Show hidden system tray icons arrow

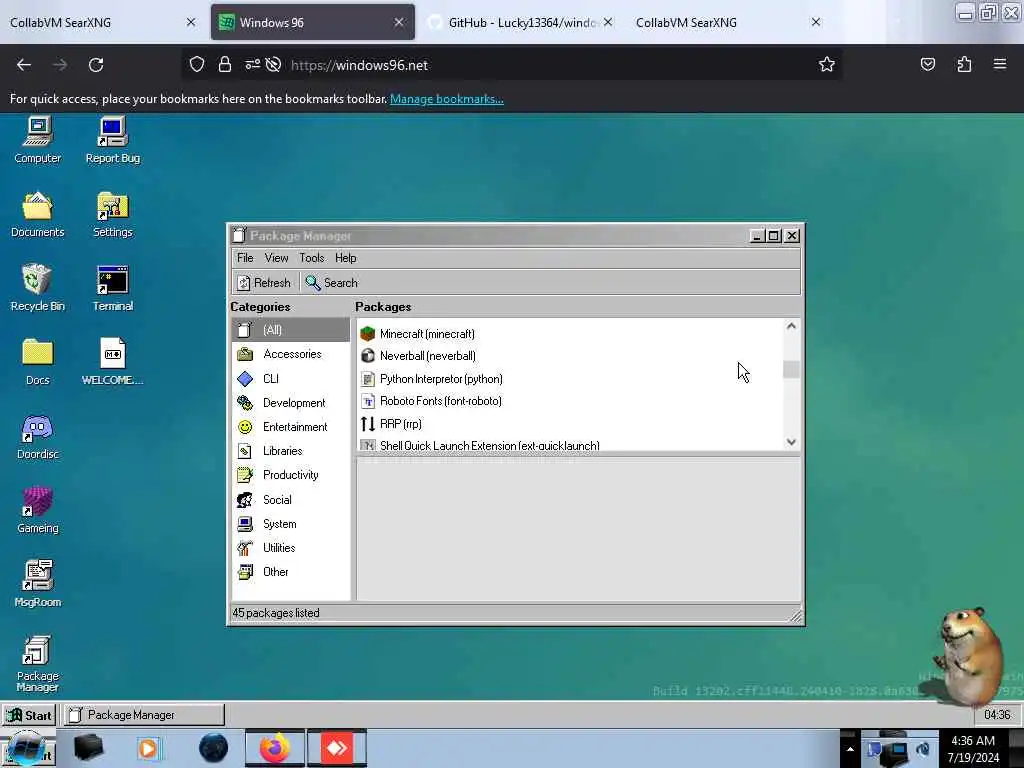tap(850, 749)
